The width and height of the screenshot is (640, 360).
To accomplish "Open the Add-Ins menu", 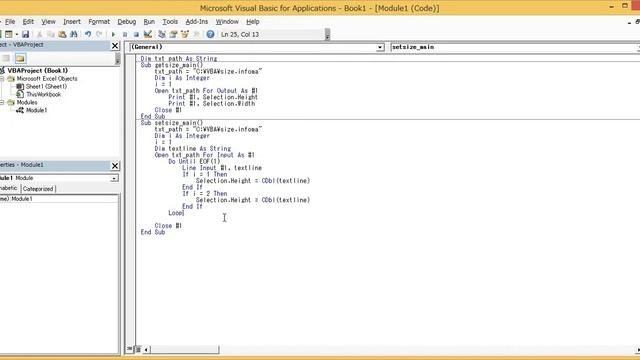I will pyautogui.click(x=197, y=22).
